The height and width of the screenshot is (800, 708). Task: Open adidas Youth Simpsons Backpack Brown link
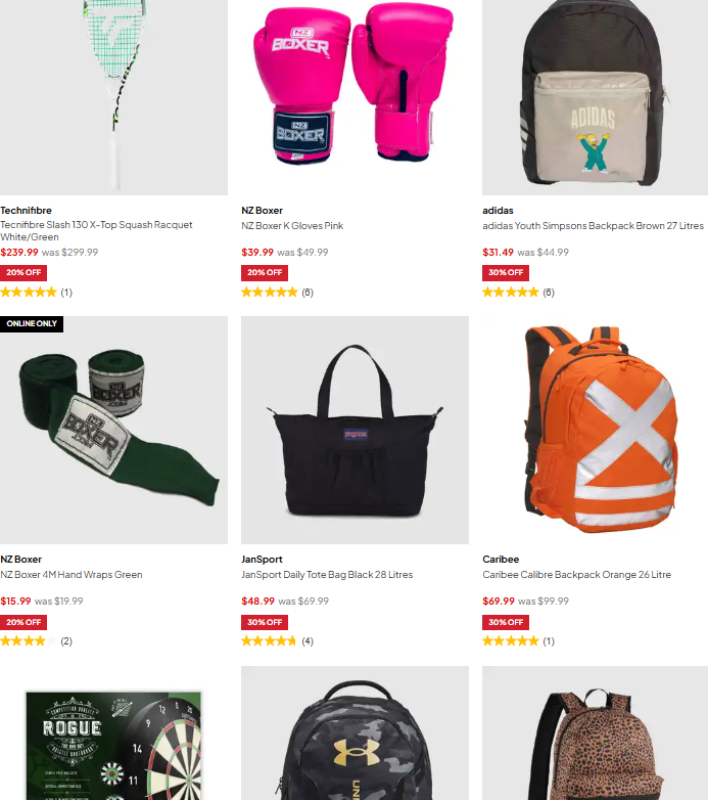593,226
